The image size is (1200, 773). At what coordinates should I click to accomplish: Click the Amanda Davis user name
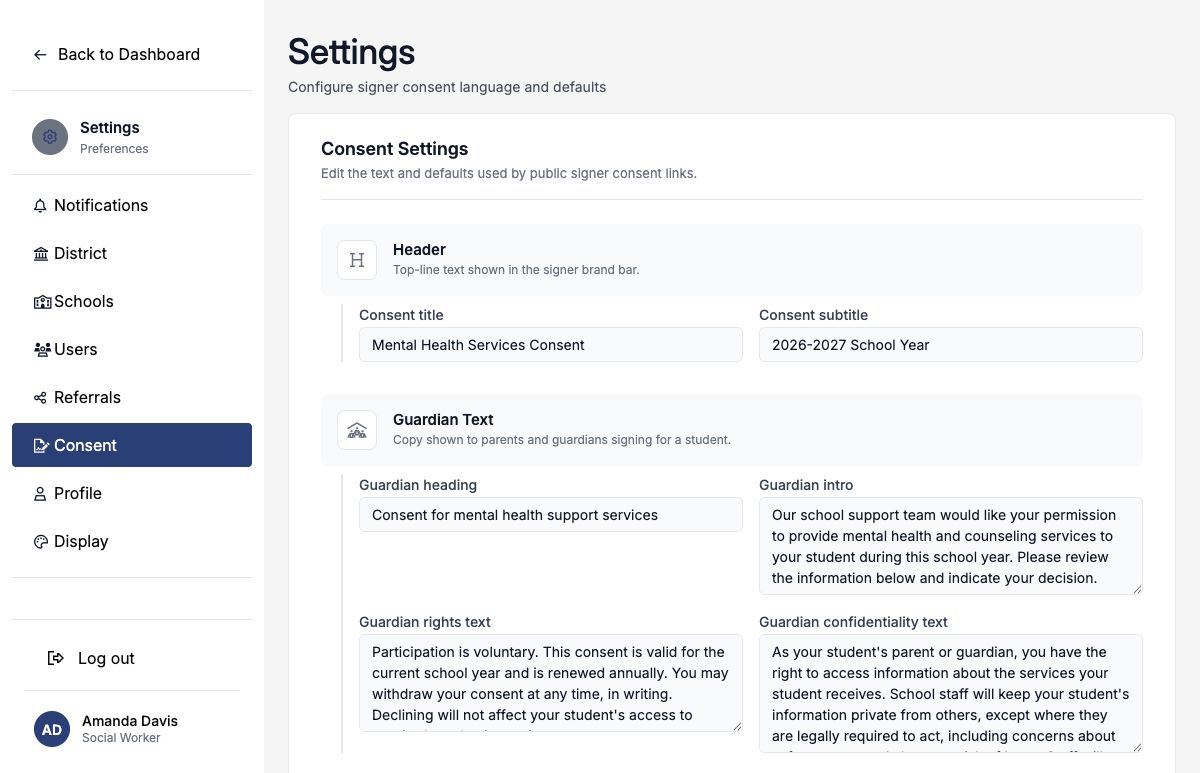tap(130, 721)
